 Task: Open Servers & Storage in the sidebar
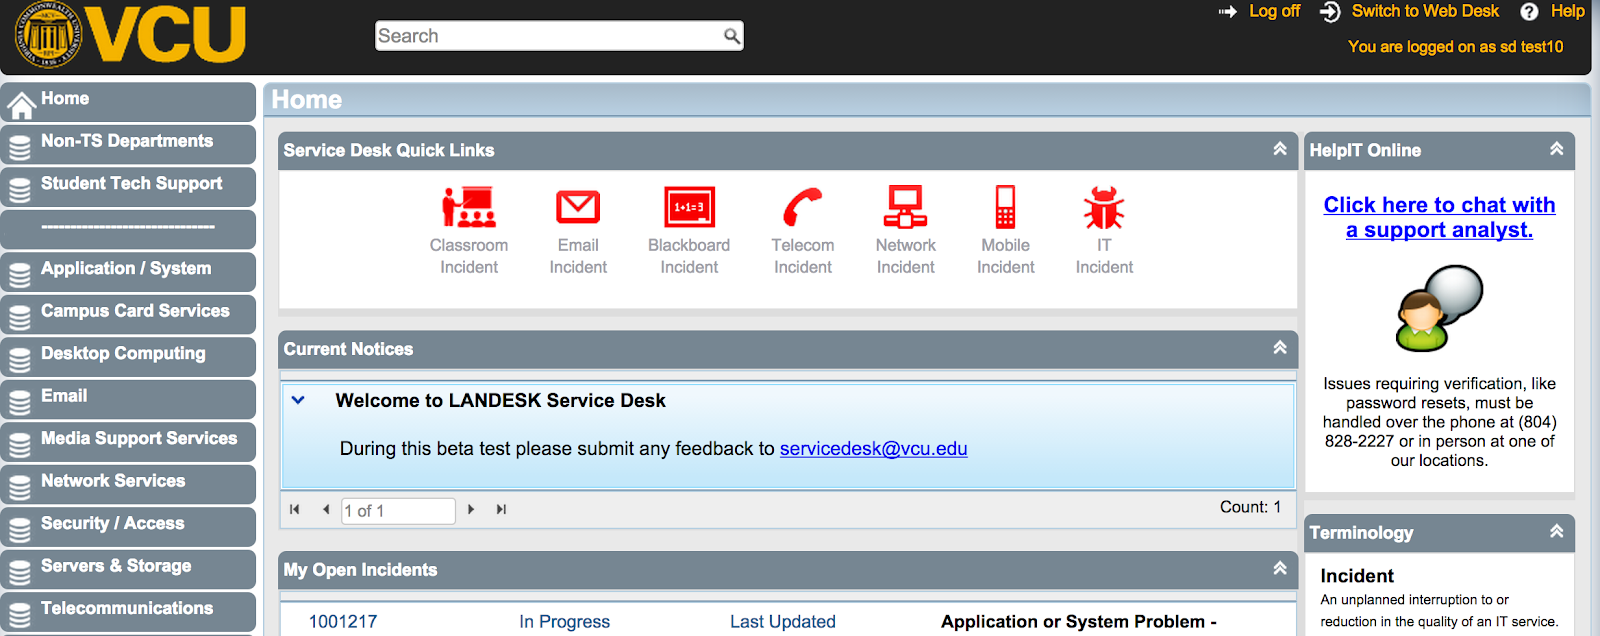128,569
